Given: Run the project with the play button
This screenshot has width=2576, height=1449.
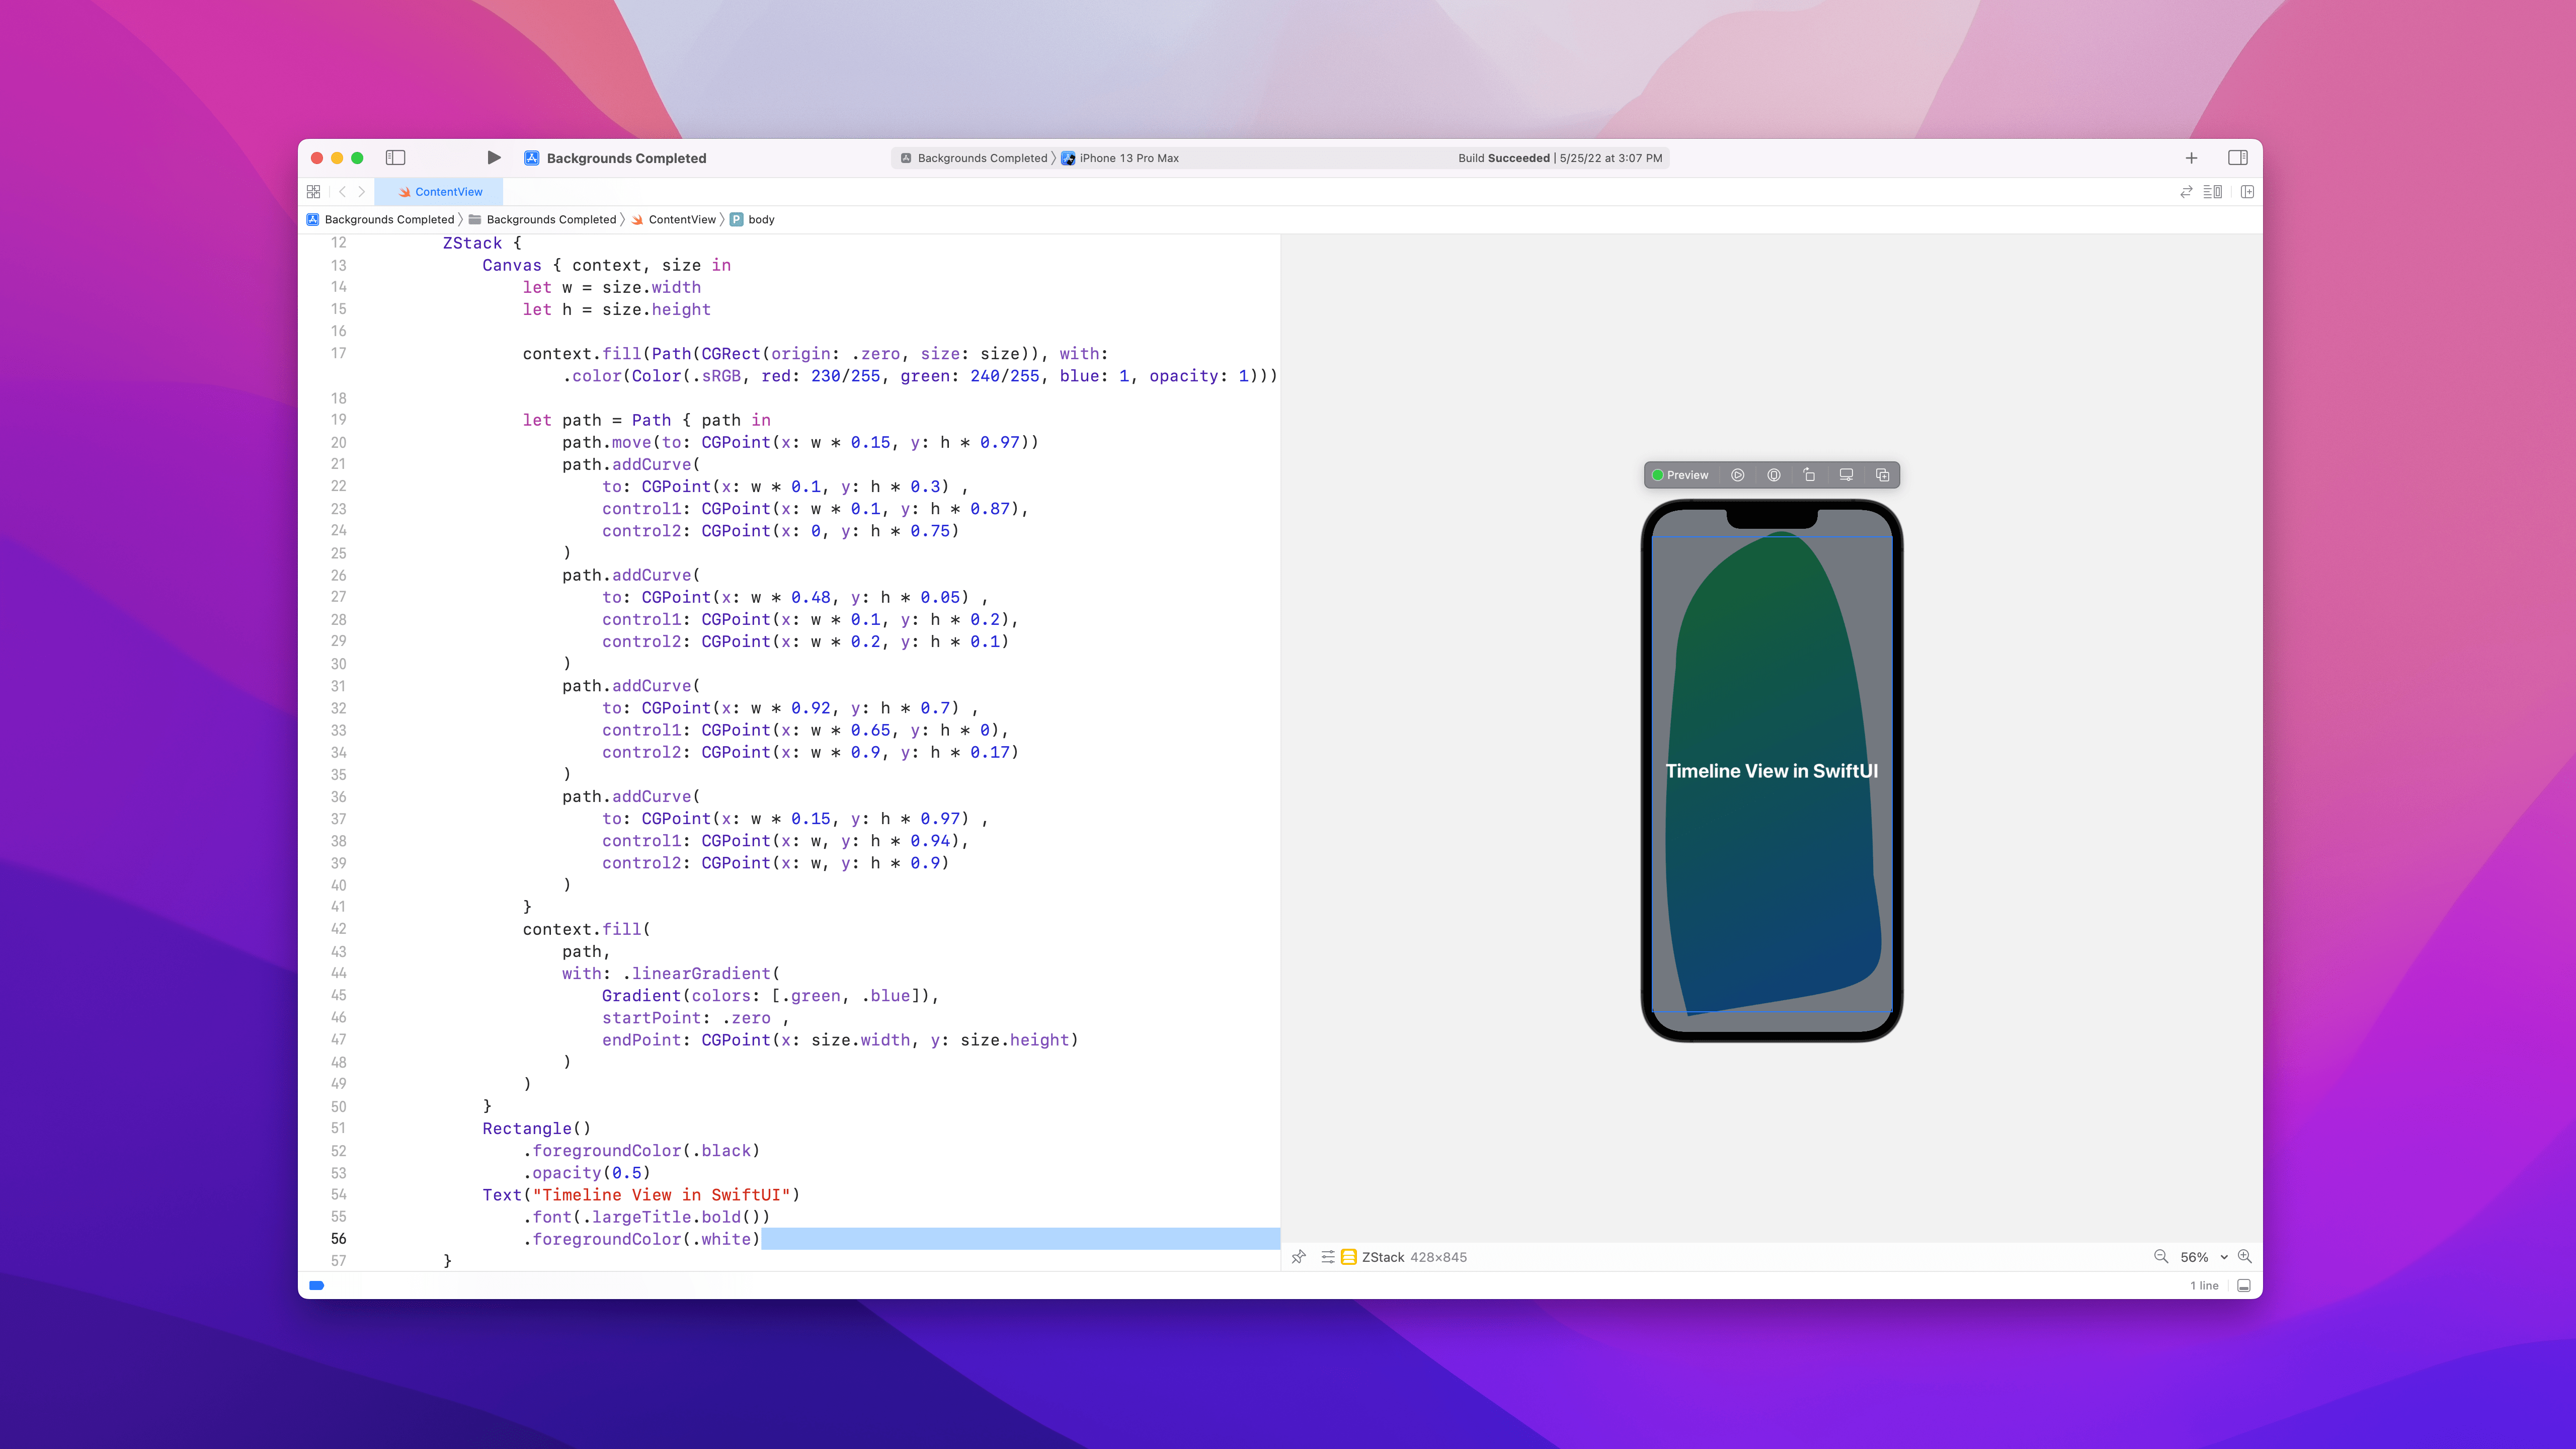Looking at the screenshot, I should pos(494,158).
